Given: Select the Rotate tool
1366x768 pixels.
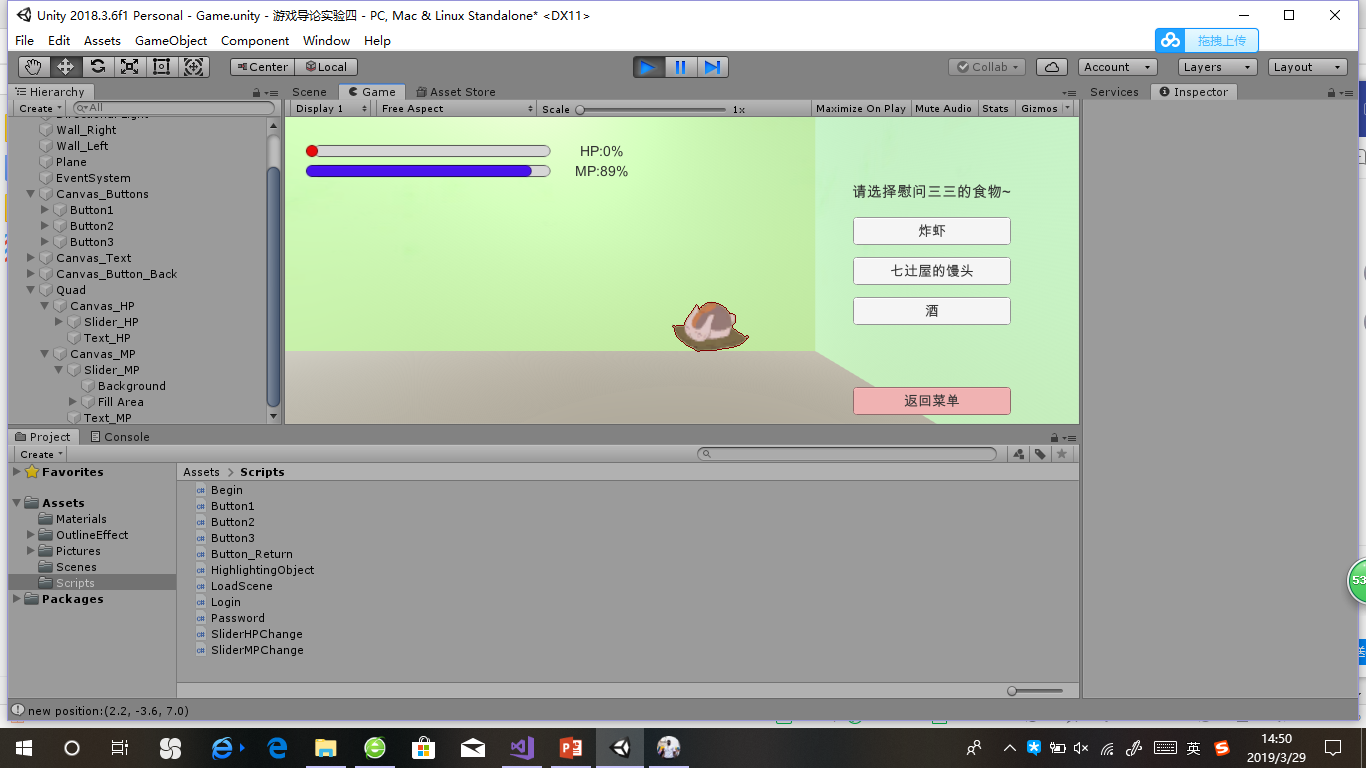Looking at the screenshot, I should (96, 66).
